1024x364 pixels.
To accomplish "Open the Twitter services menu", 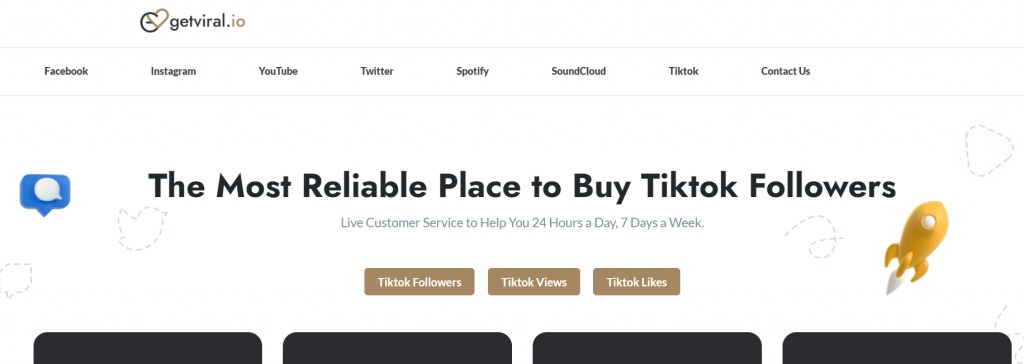I will [377, 71].
